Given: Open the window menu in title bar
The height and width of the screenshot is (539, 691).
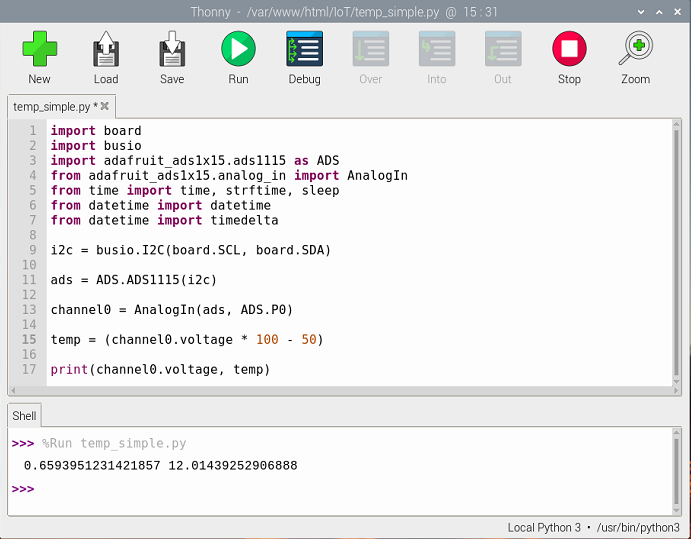Looking at the screenshot, I should point(13,12).
